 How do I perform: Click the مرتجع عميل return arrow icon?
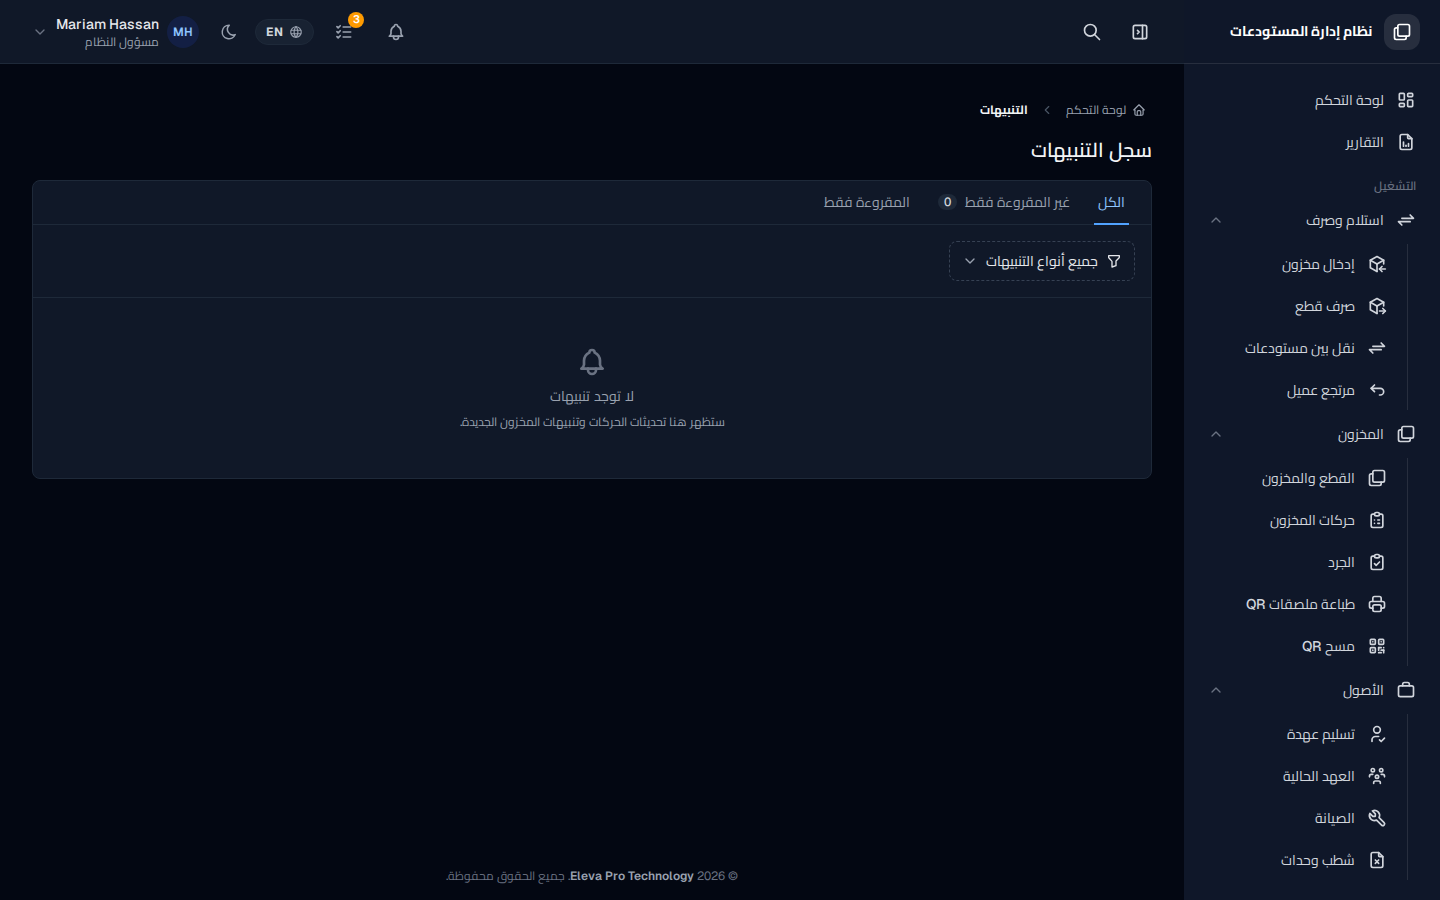(x=1377, y=390)
